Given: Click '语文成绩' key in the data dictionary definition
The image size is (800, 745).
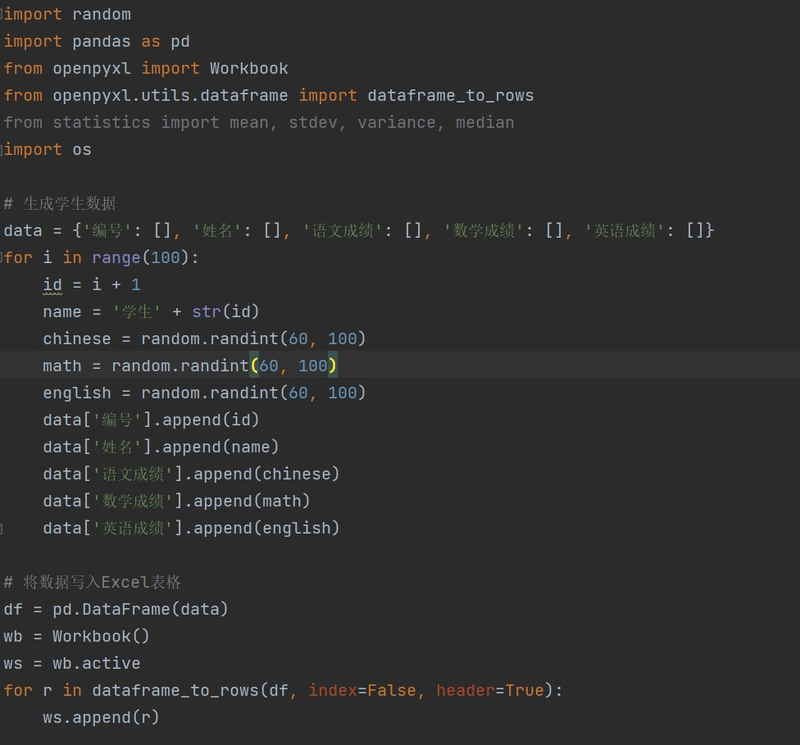Looking at the screenshot, I should click(342, 231).
